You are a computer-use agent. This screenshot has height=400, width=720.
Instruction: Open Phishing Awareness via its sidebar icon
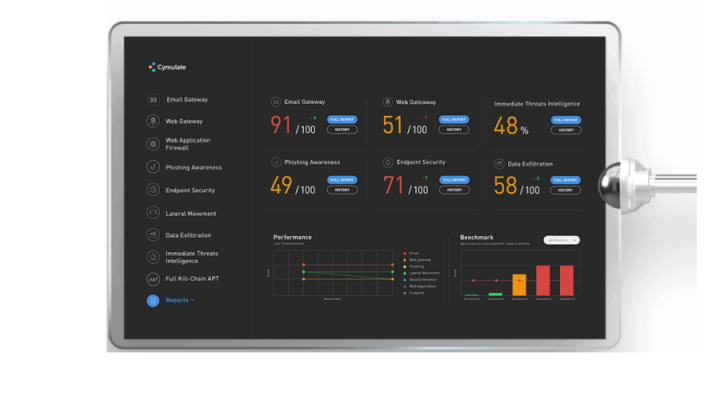point(153,167)
